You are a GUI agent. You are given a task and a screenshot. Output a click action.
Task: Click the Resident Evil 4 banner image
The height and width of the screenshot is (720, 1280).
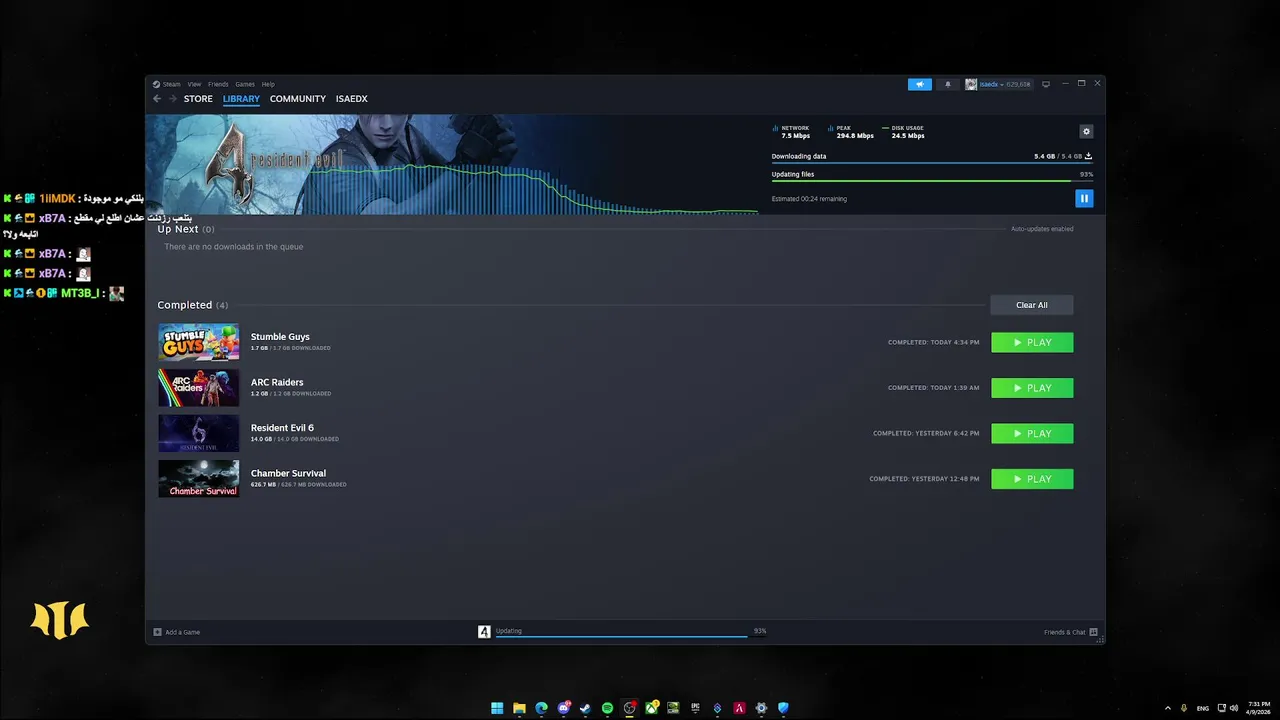click(x=452, y=164)
